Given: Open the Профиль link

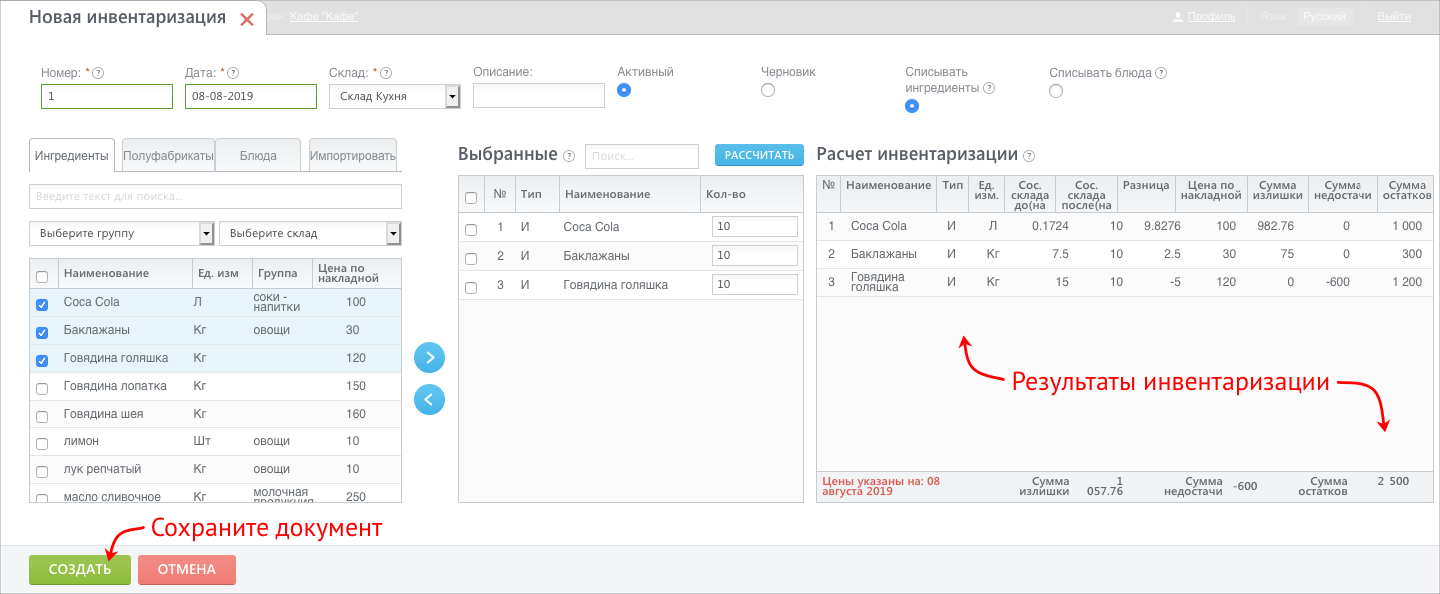Looking at the screenshot, I should [1211, 17].
